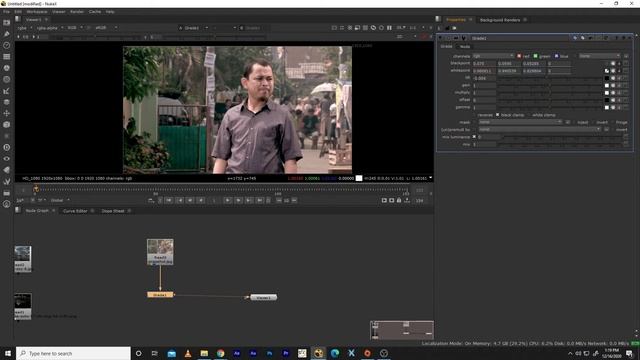Open the File menu
Viewport: 640px width, 360px height.
click(7, 12)
